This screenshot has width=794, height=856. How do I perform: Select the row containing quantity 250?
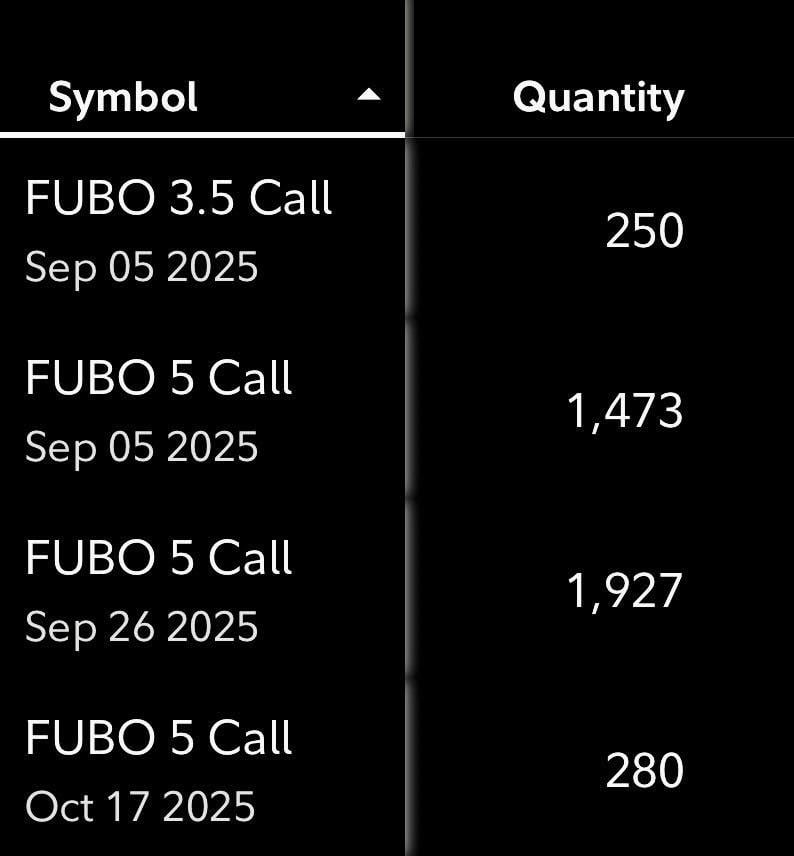click(x=397, y=228)
